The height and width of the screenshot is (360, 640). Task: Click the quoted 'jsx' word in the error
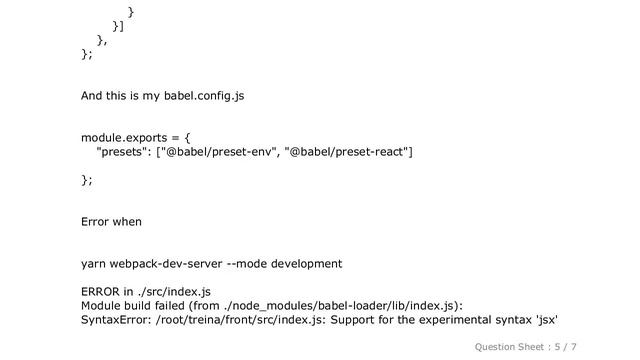tap(547, 320)
